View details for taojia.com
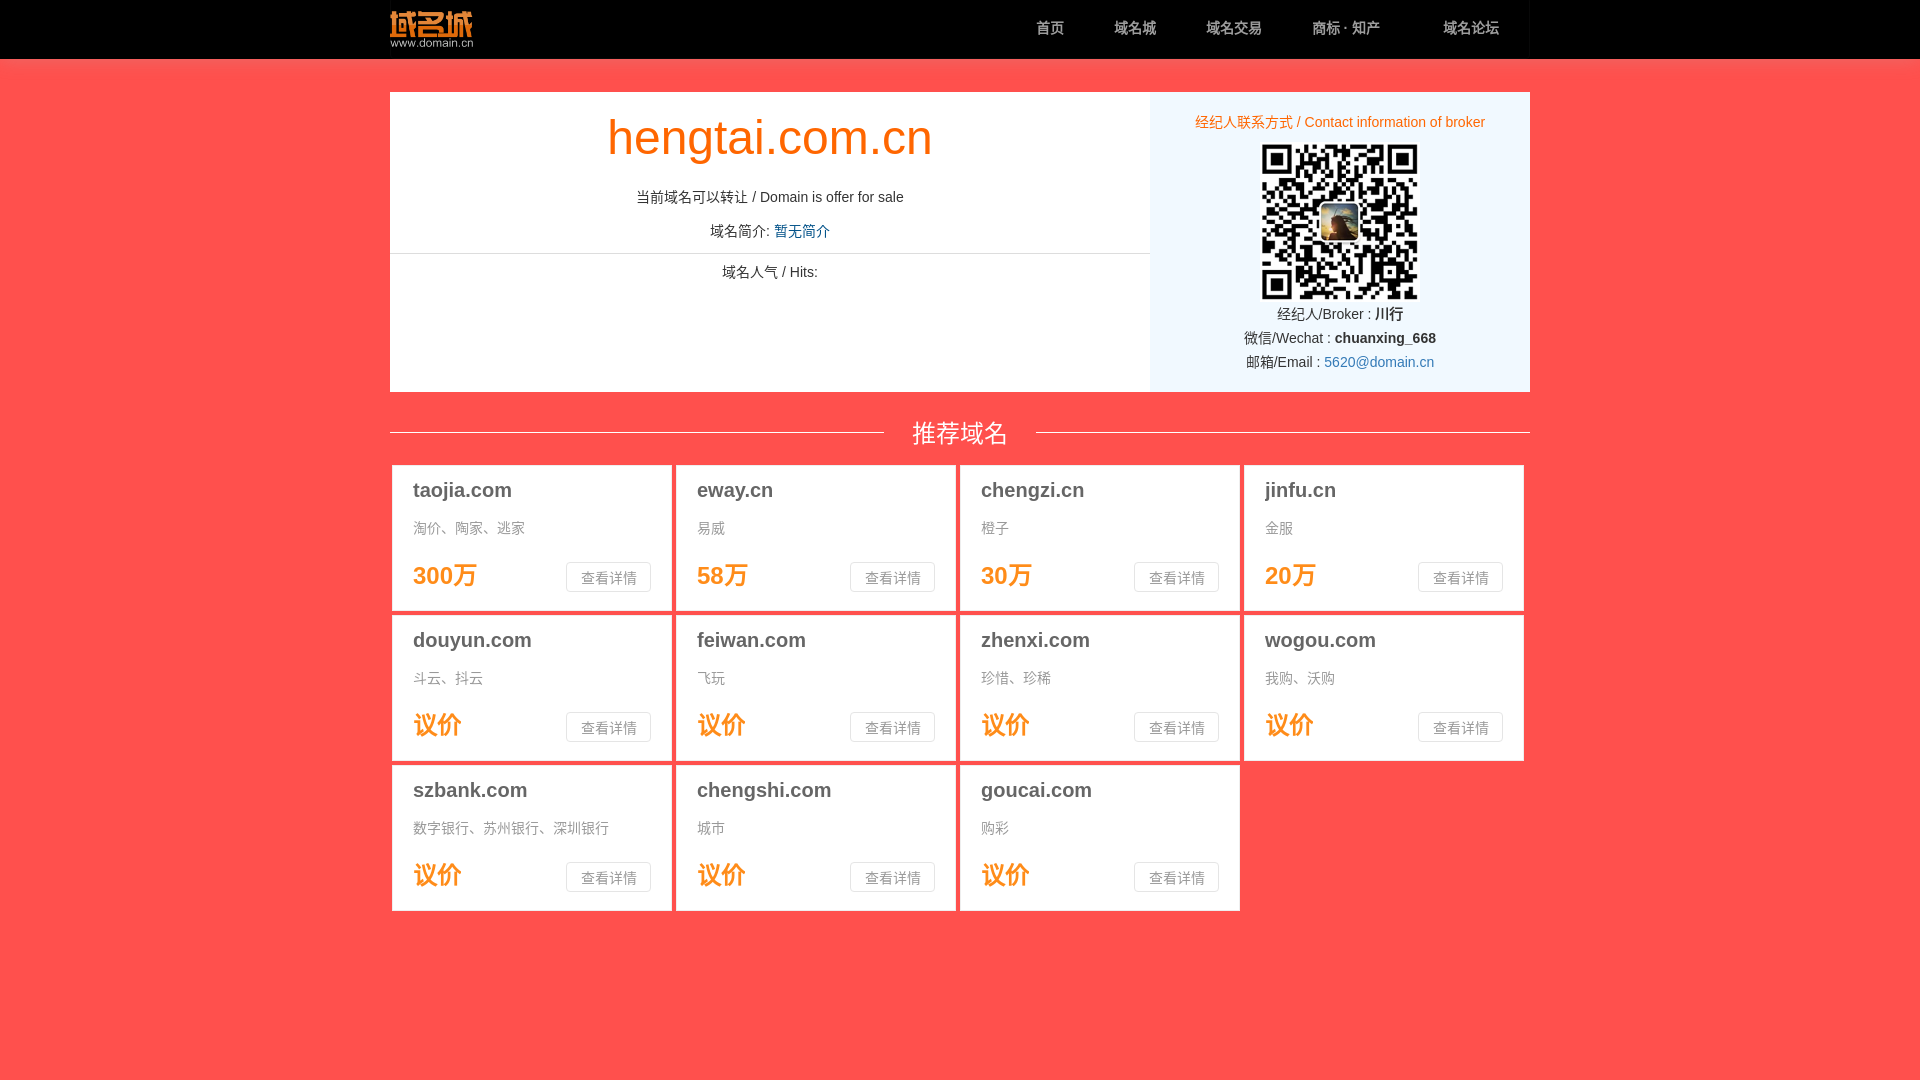Screen dimensions: 1920x1080 click(x=608, y=577)
